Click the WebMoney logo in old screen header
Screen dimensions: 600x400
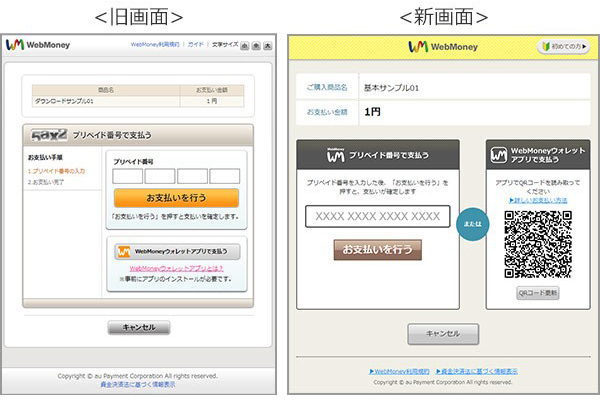pos(35,45)
